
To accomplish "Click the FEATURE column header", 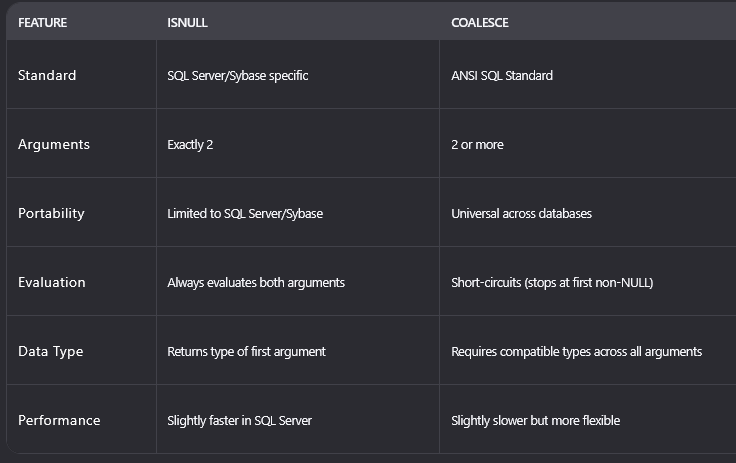I will click(42, 23).
